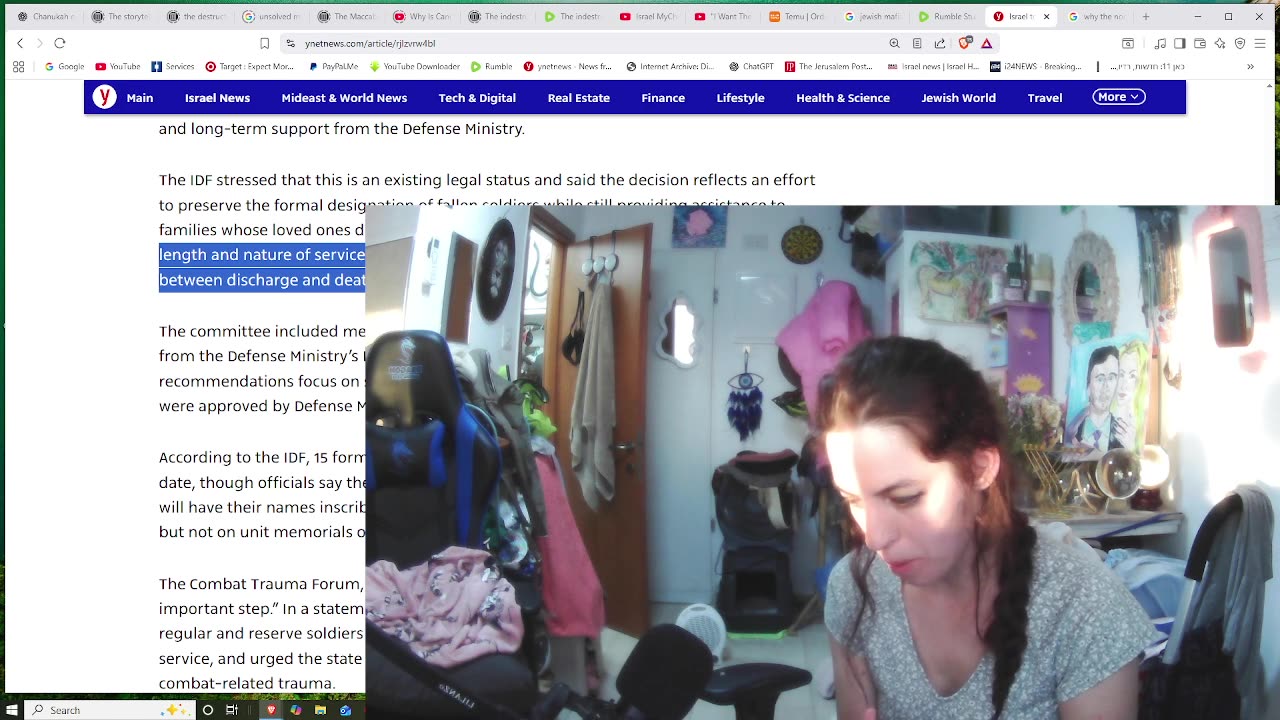This screenshot has width=1280, height=720.
Task: Open Target bookmark
Action: (x=249, y=67)
